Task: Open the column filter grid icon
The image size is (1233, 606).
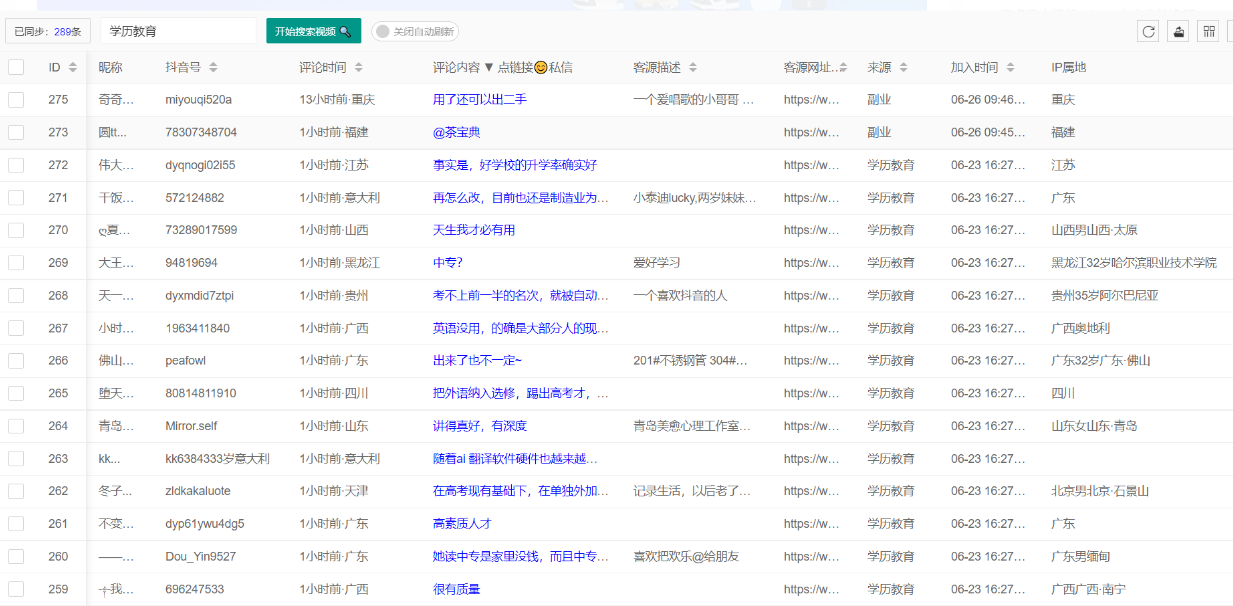Action: click(1209, 31)
